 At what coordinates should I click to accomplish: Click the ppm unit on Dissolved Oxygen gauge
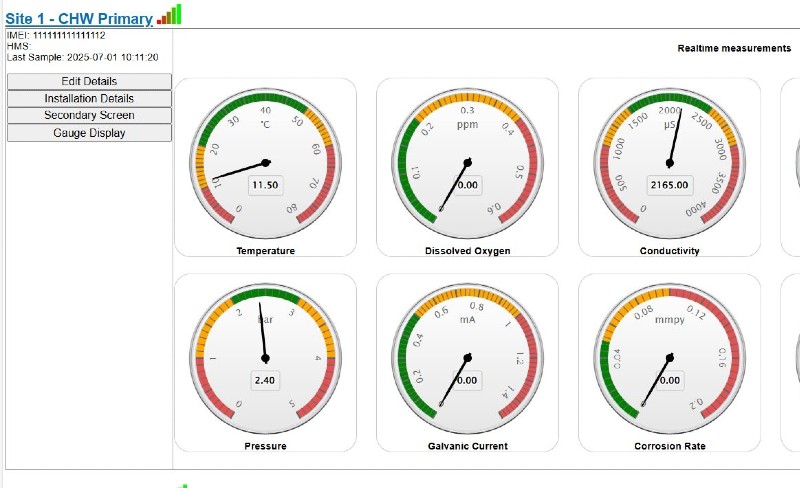click(467, 125)
